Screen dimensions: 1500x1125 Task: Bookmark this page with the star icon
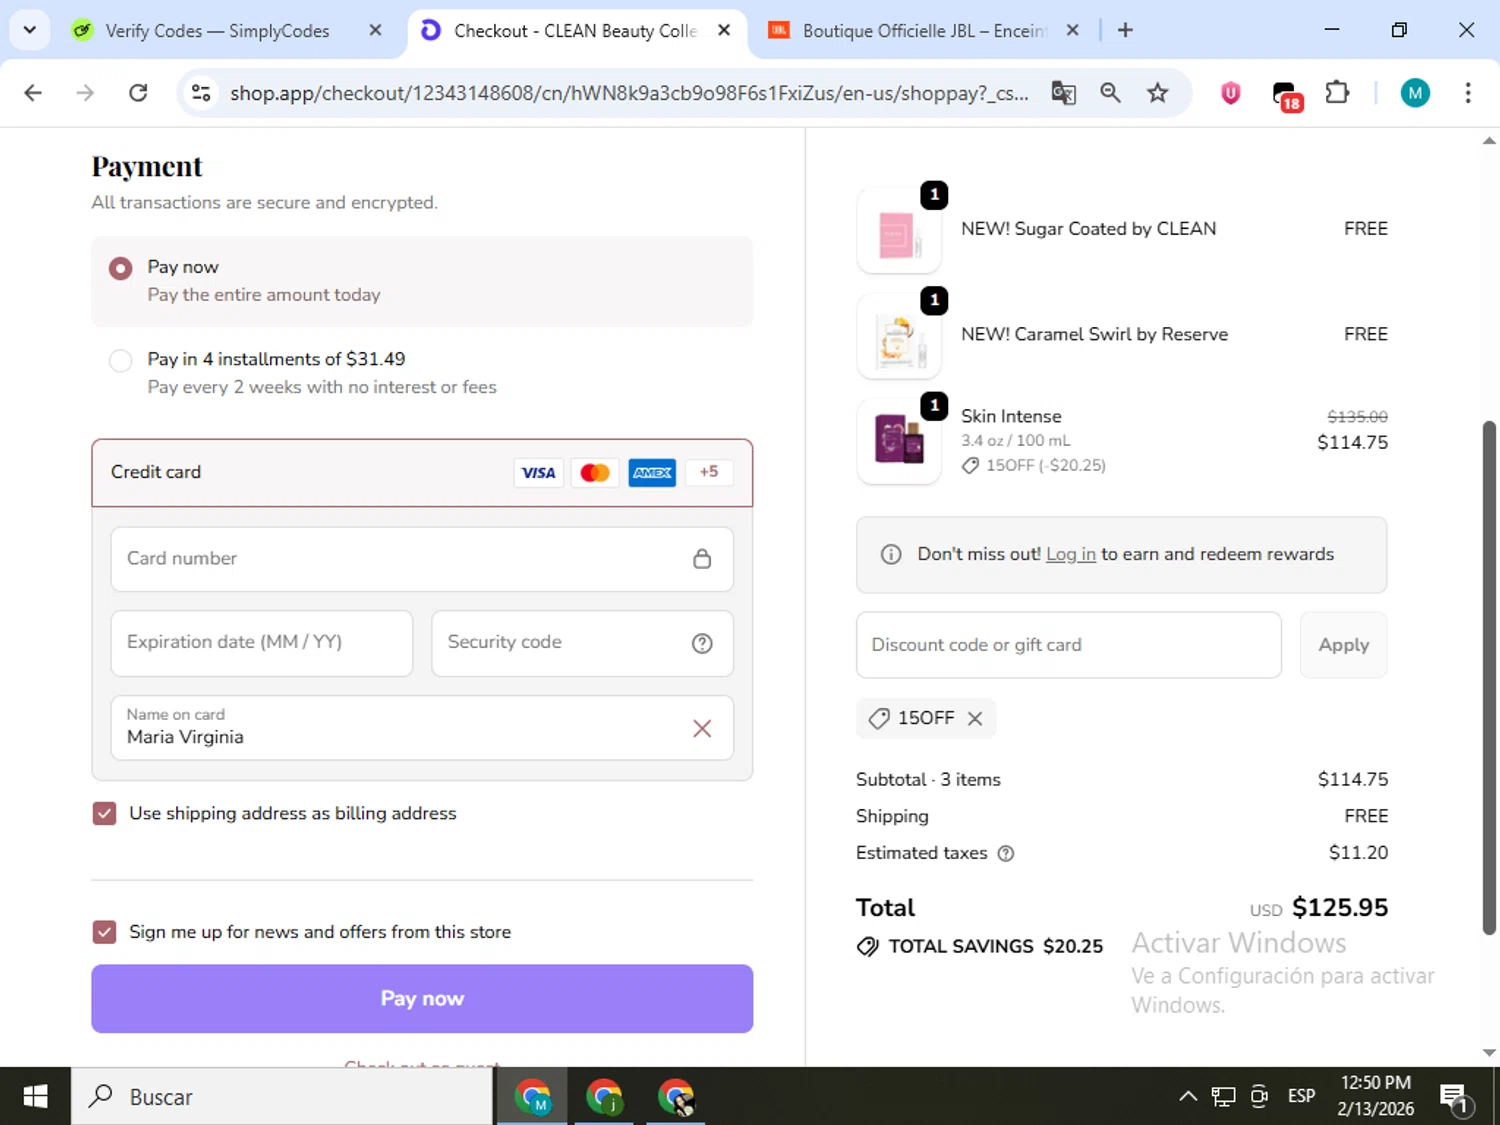(x=1157, y=93)
